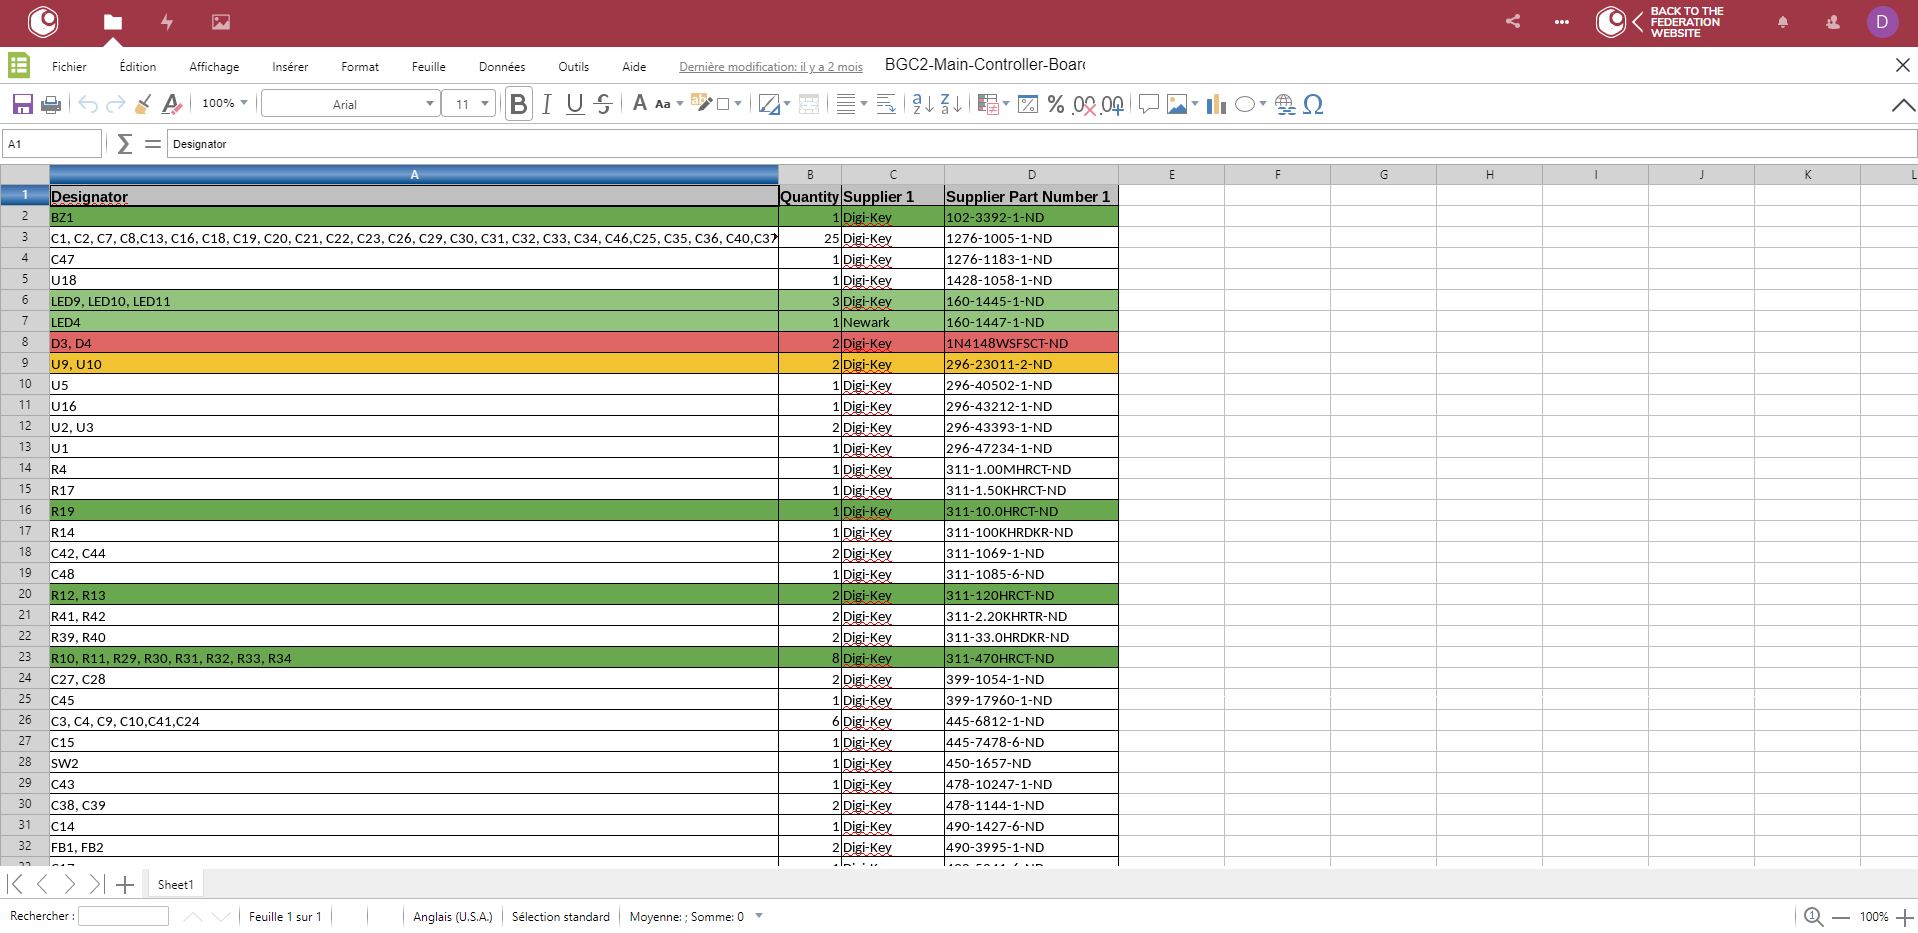Image resolution: width=1918 pixels, height=933 pixels.
Task: Open the Arial font name dropdown
Action: click(430, 104)
